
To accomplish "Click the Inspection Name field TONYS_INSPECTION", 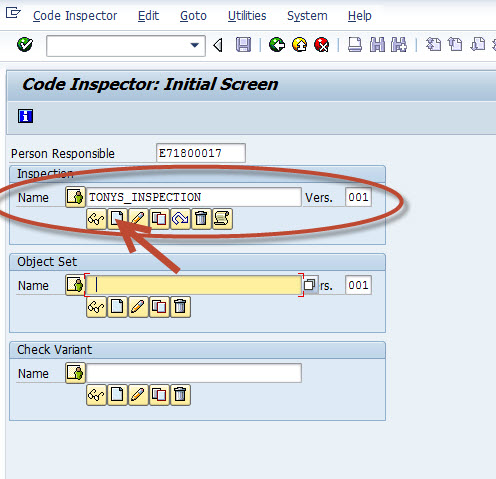I will 194,197.
